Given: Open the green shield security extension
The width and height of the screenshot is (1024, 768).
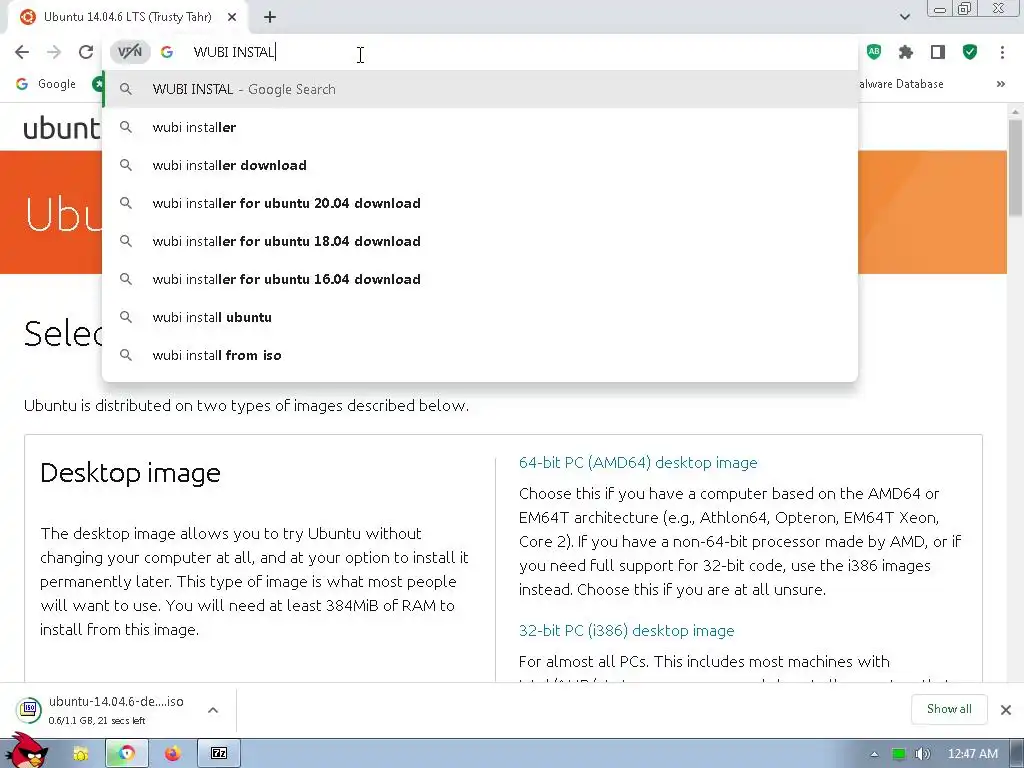Looking at the screenshot, I should 970,52.
